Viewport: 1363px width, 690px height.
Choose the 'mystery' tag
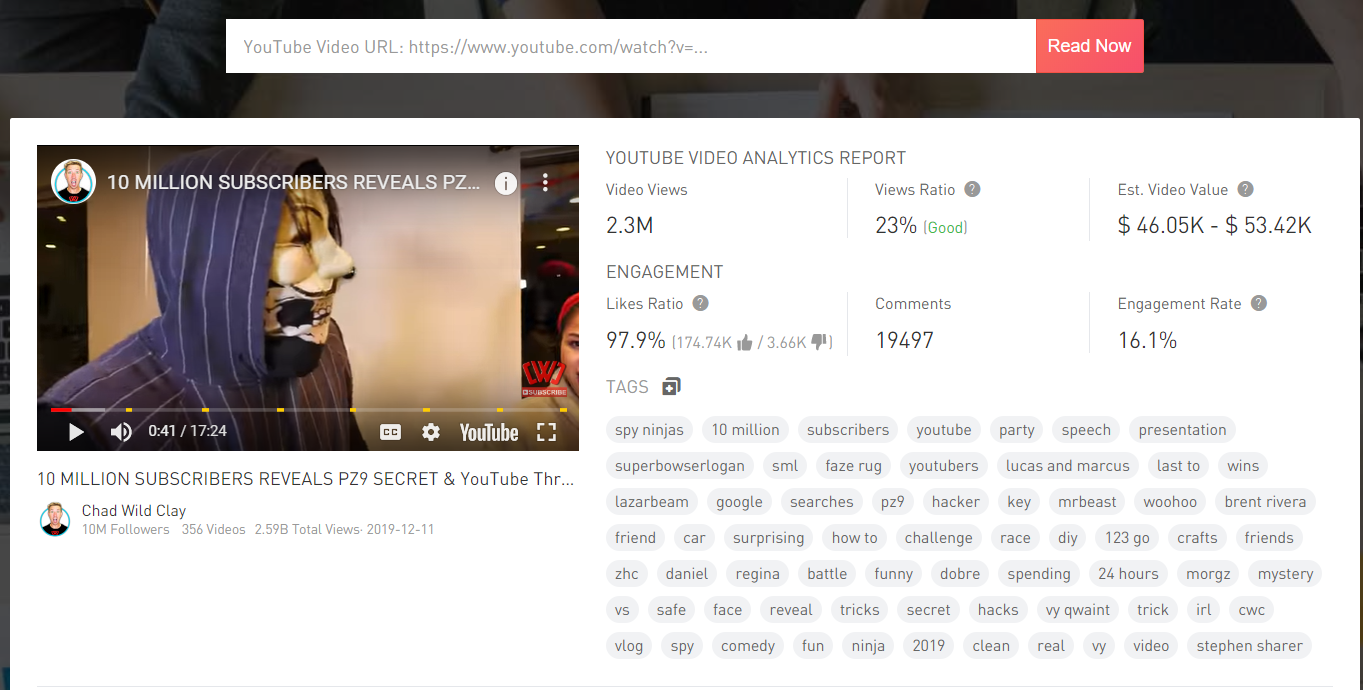pyautogui.click(x=1286, y=574)
